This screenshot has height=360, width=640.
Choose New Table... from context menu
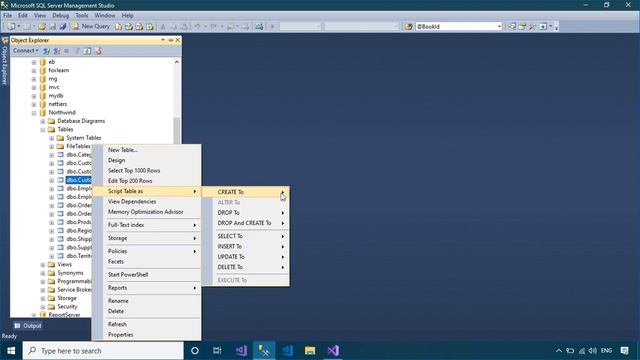[x=147, y=150]
